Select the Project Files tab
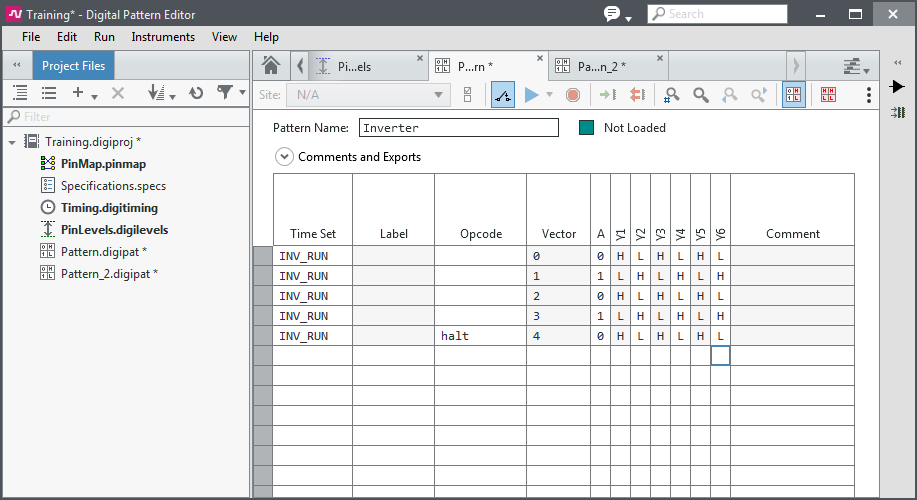 [73, 65]
